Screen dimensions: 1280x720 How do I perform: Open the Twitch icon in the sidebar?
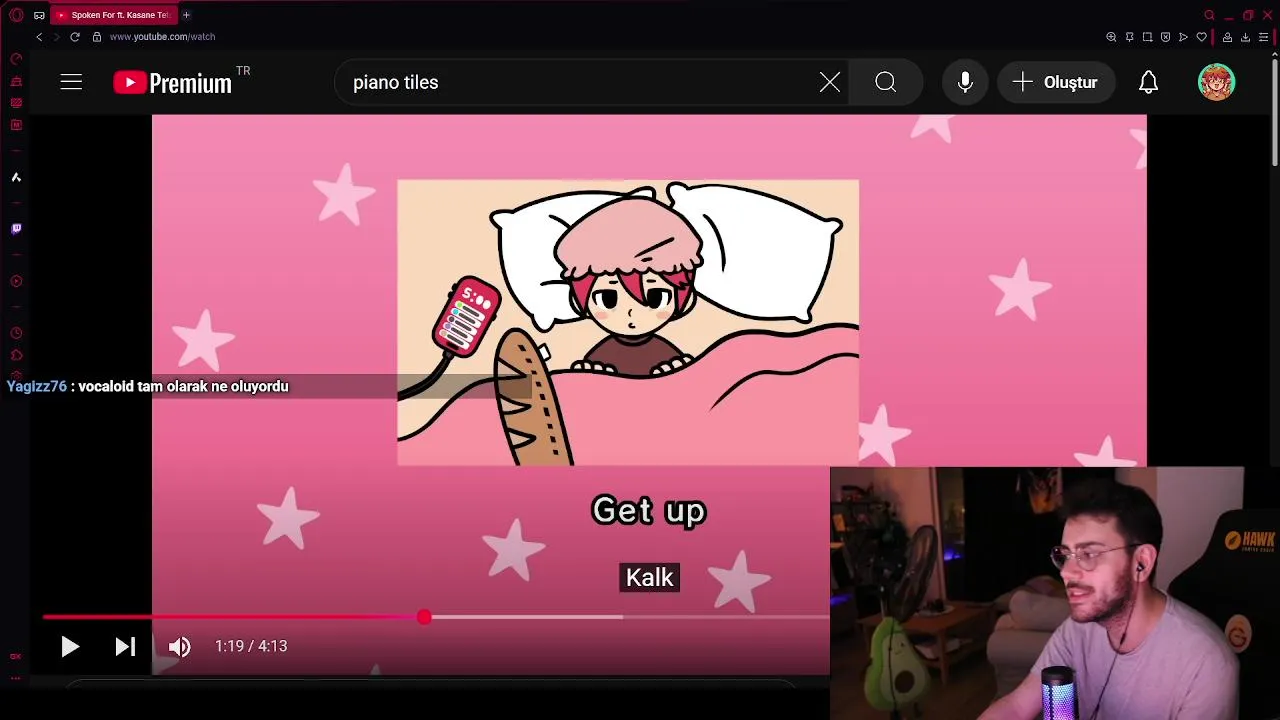pos(16,229)
